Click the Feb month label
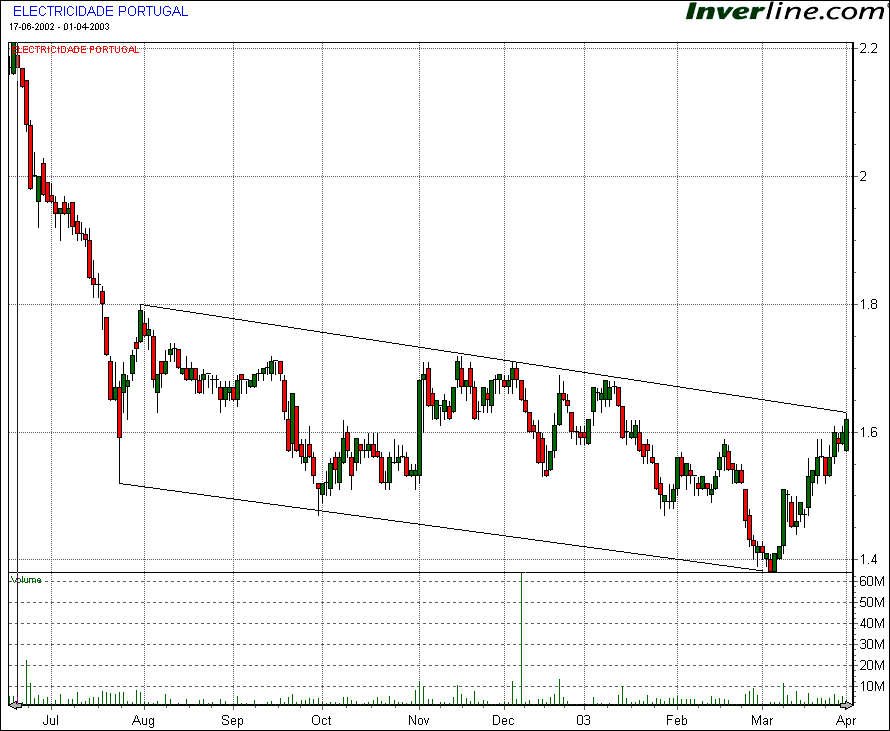Viewport: 890px width, 731px height. point(677,720)
